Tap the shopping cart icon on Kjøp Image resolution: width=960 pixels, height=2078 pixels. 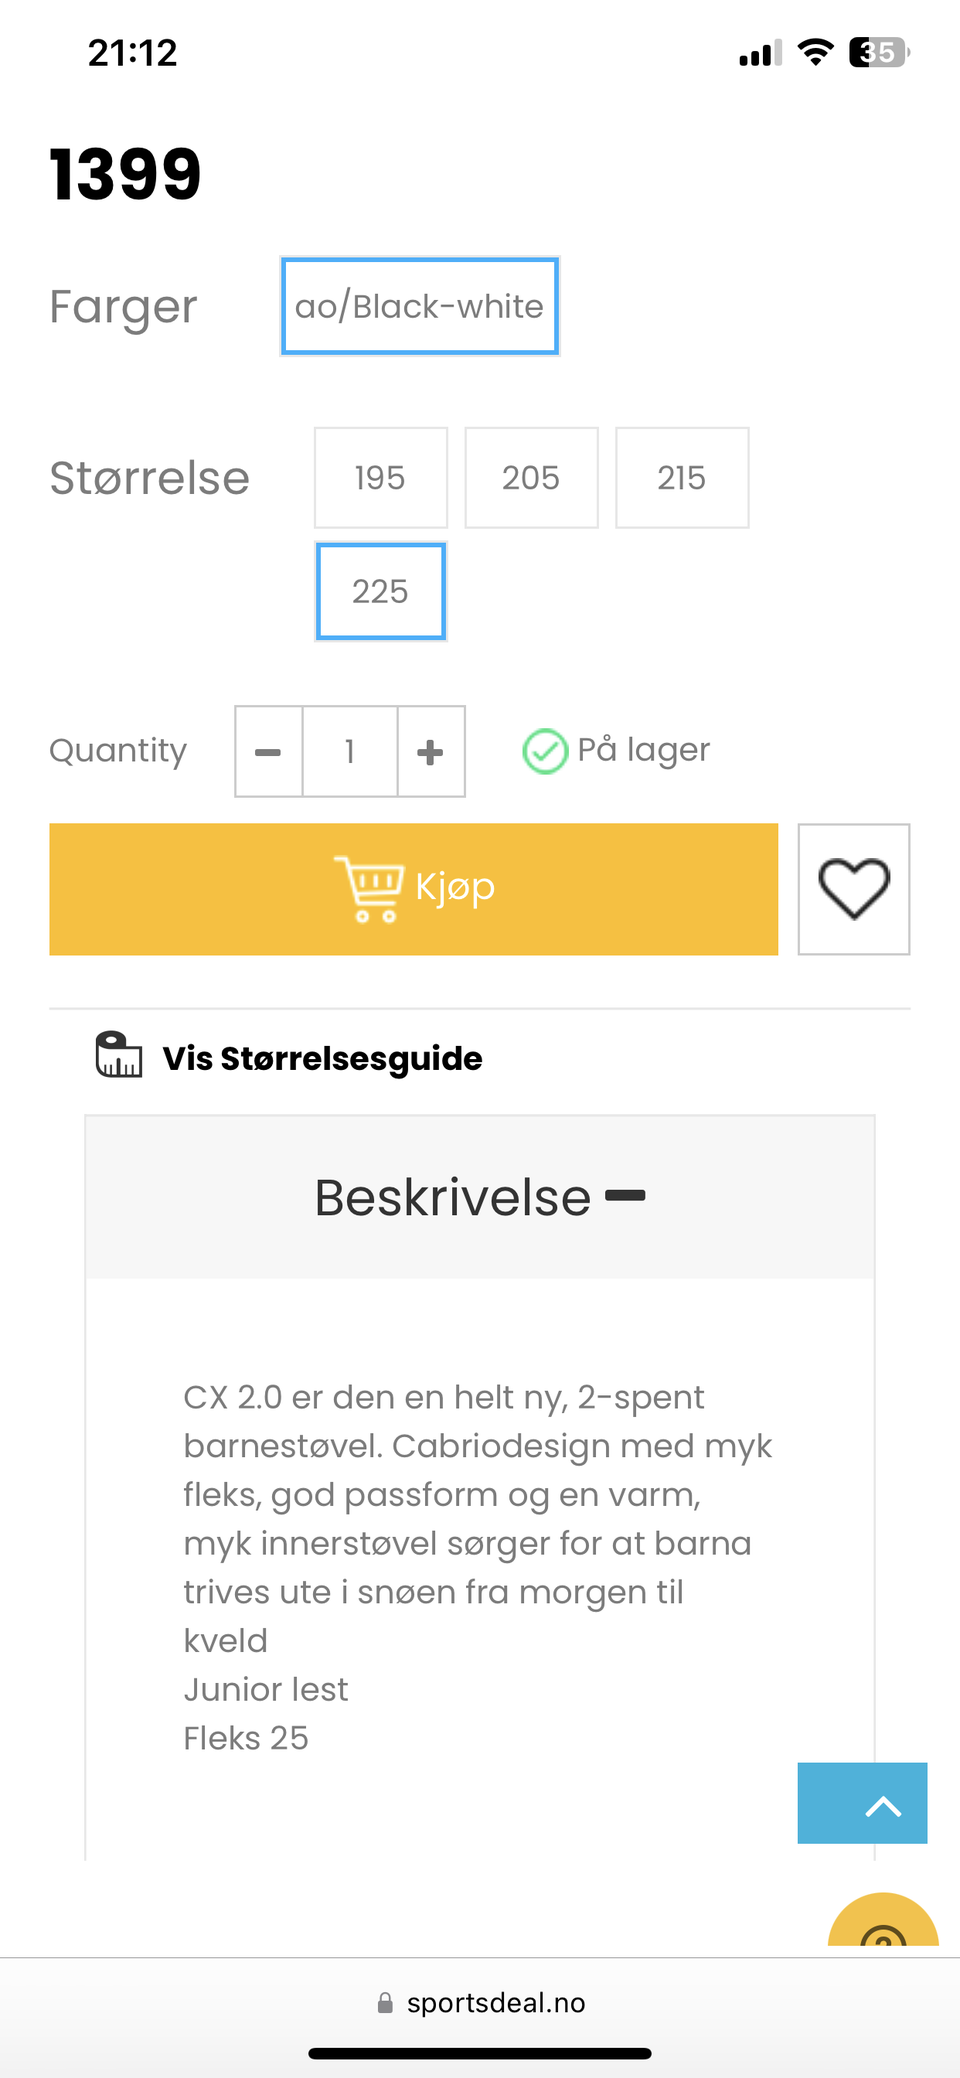click(x=369, y=888)
